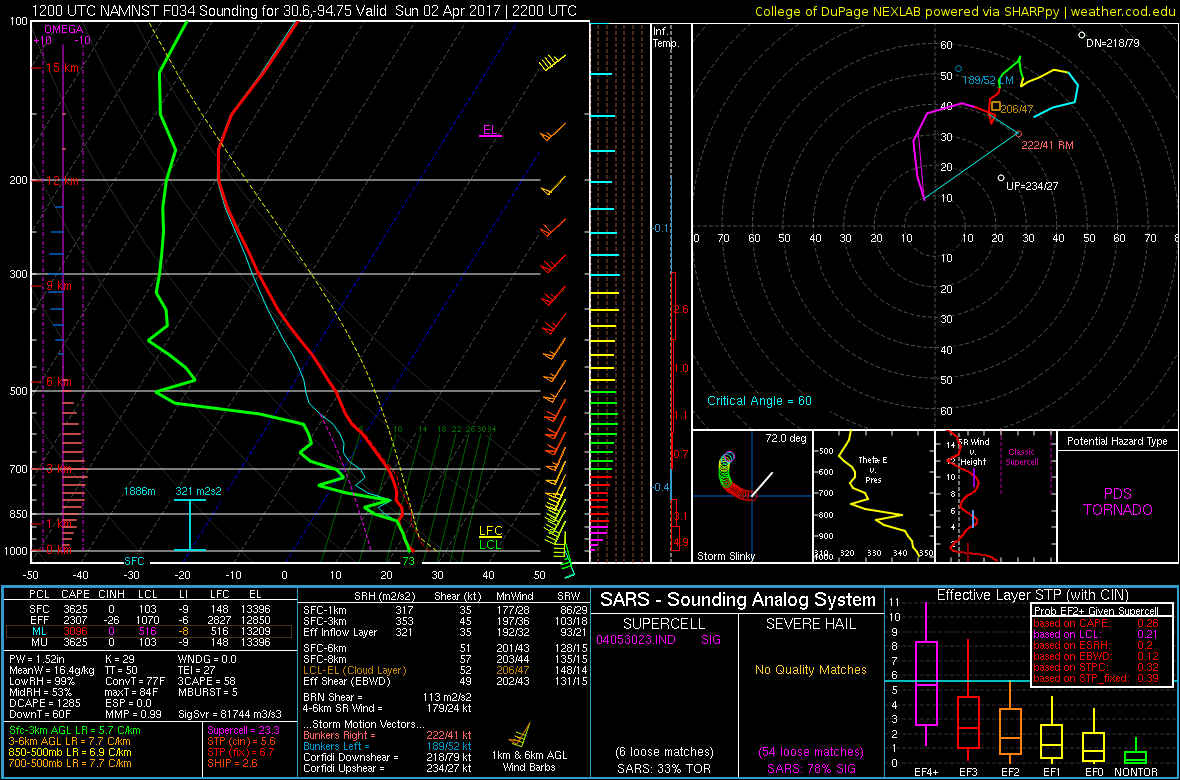This screenshot has height=780, width=1180.
Task: Click the green NONTOR box plot
Action: tap(1136, 757)
